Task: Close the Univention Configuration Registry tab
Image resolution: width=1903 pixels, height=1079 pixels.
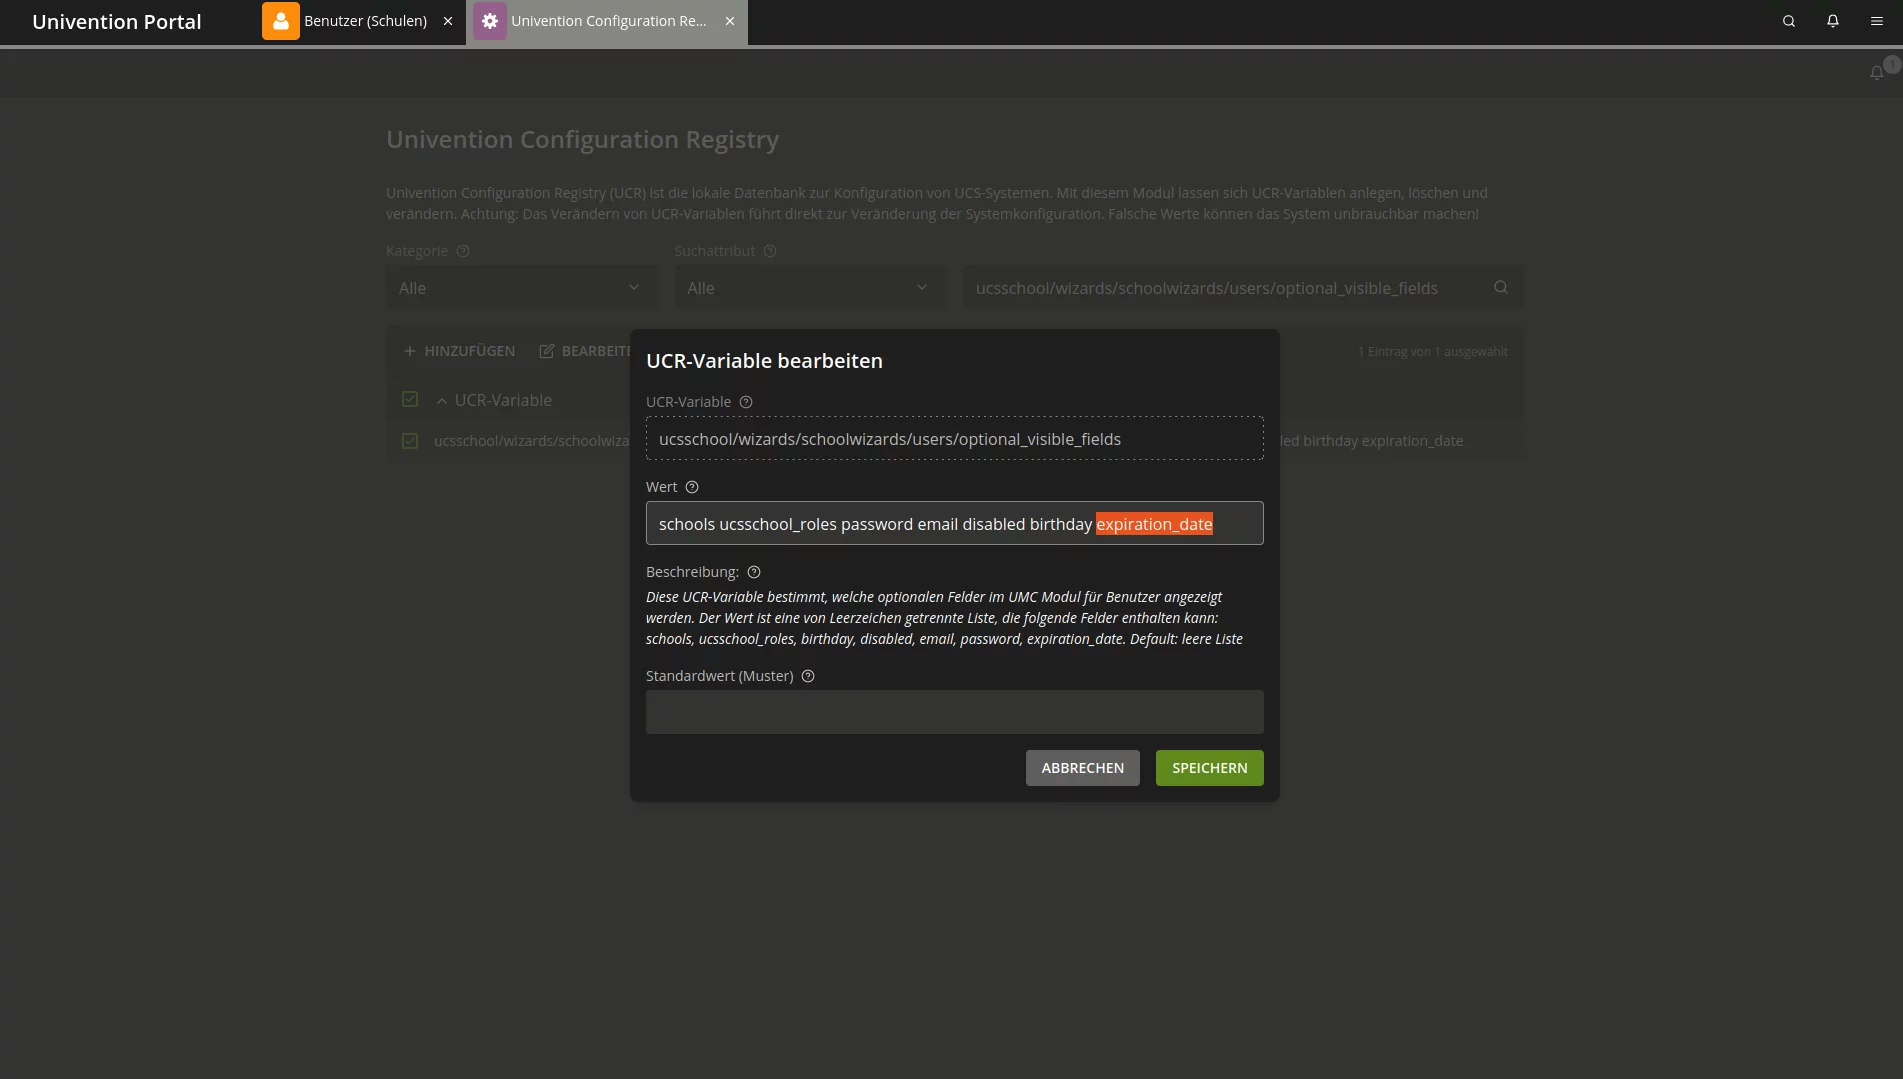Action: 730,21
